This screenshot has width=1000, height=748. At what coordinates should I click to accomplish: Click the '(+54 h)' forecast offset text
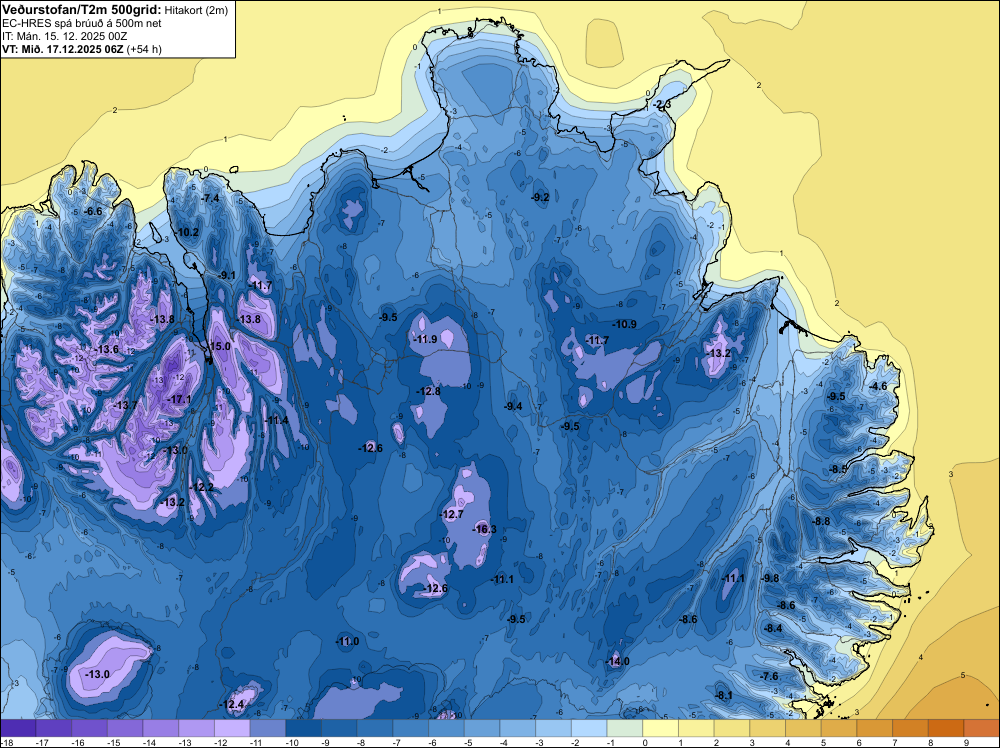[x=144, y=49]
